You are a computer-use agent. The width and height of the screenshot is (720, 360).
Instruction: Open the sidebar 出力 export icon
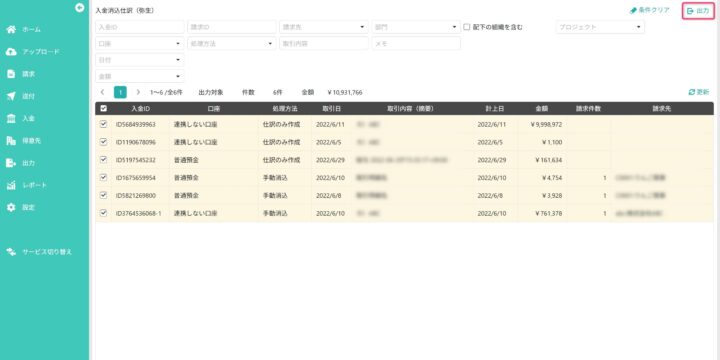coord(11,163)
